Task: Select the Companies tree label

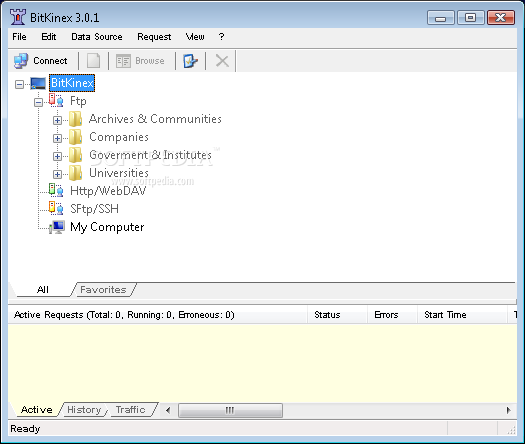Action: 119,137
